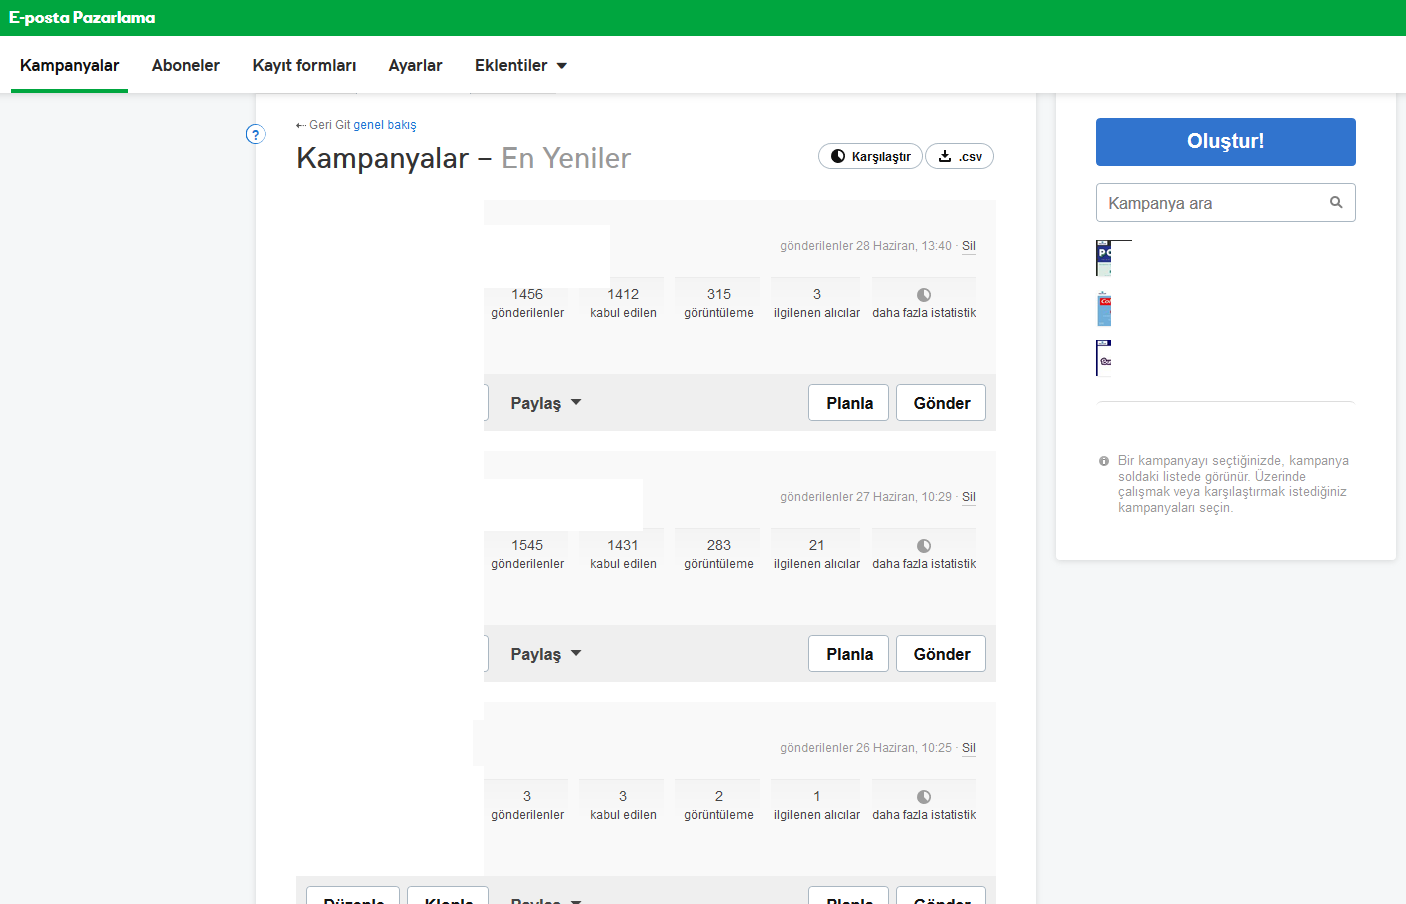Open more statistics for 26 Haziran campaign
Image resolution: width=1406 pixels, height=904 pixels.
click(x=924, y=805)
